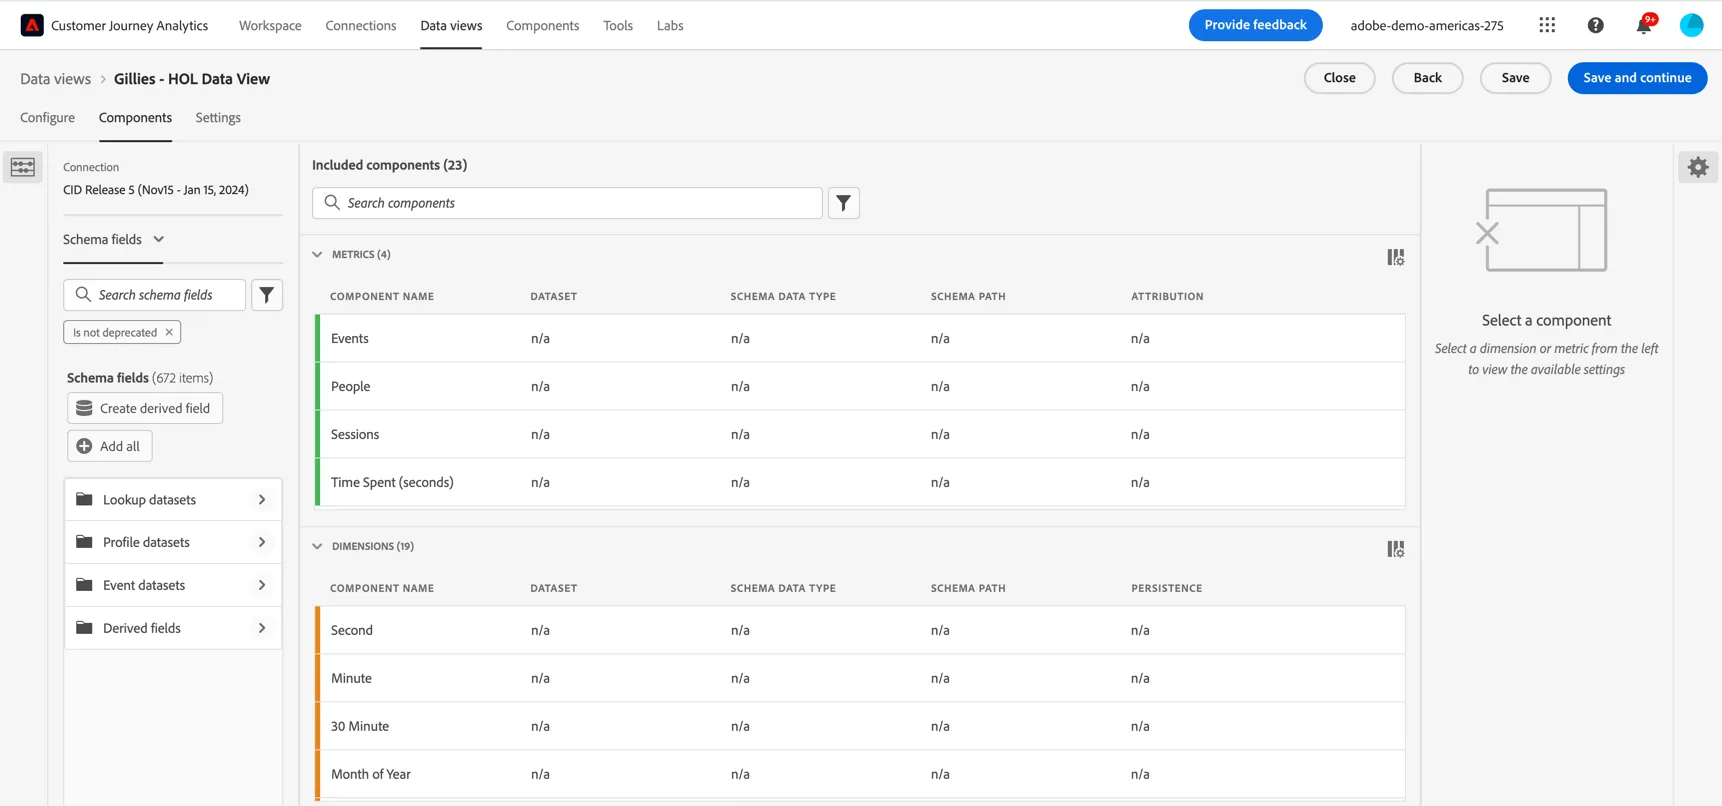Open the Workspace menu
Image resolution: width=1722 pixels, height=806 pixels.
click(x=270, y=25)
